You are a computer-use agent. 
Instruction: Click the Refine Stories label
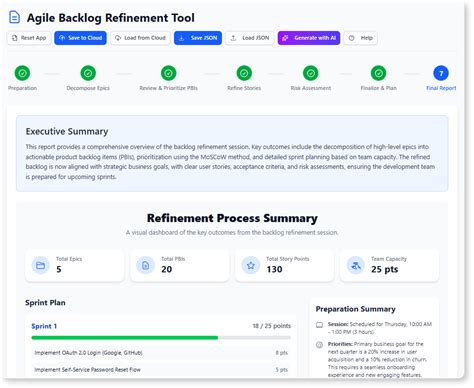(244, 88)
